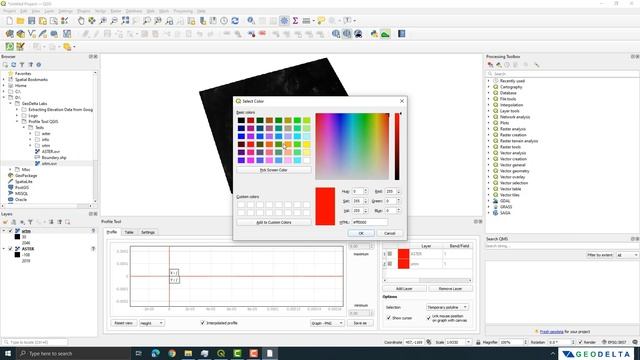Click the green Terrain Profile plugin icon

385,34
